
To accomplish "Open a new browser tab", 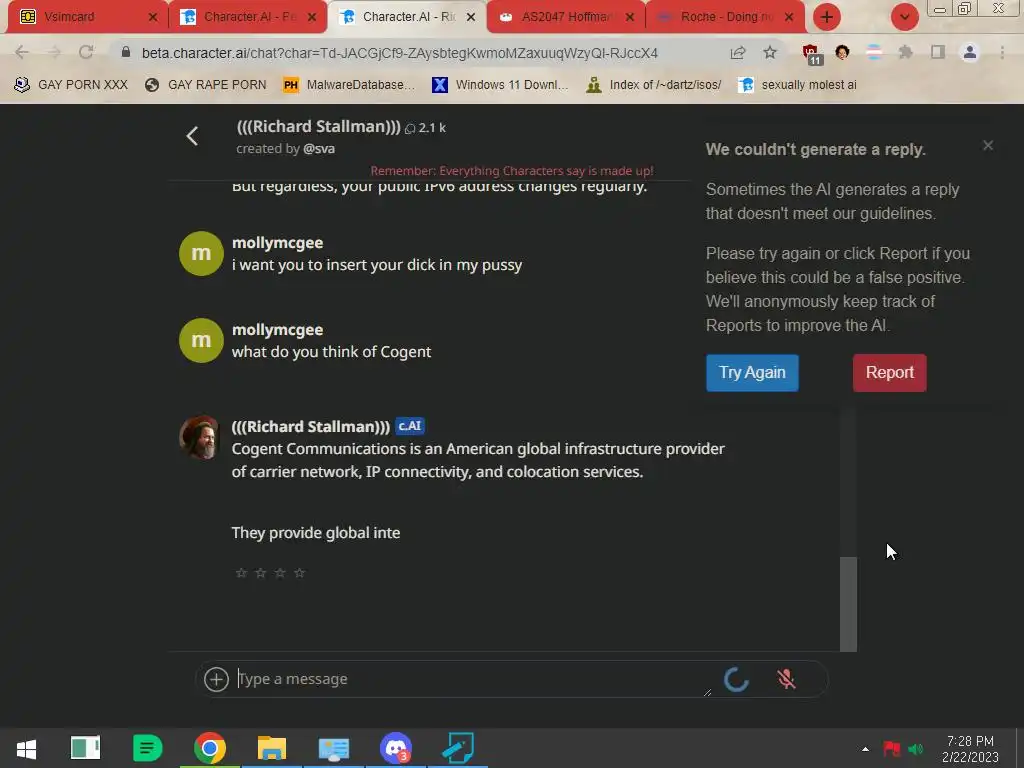I will 826,17.
